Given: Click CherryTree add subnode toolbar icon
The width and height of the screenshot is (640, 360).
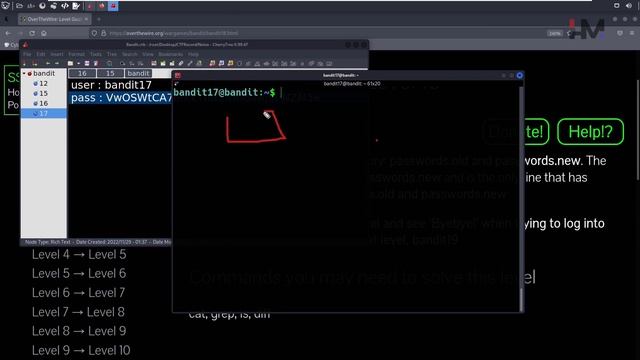Looking at the screenshot, I should pos(34,64).
